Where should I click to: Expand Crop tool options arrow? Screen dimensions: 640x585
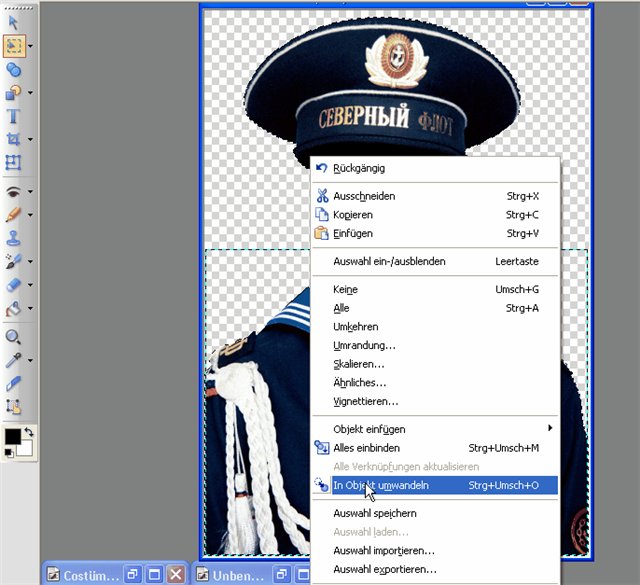point(31,139)
